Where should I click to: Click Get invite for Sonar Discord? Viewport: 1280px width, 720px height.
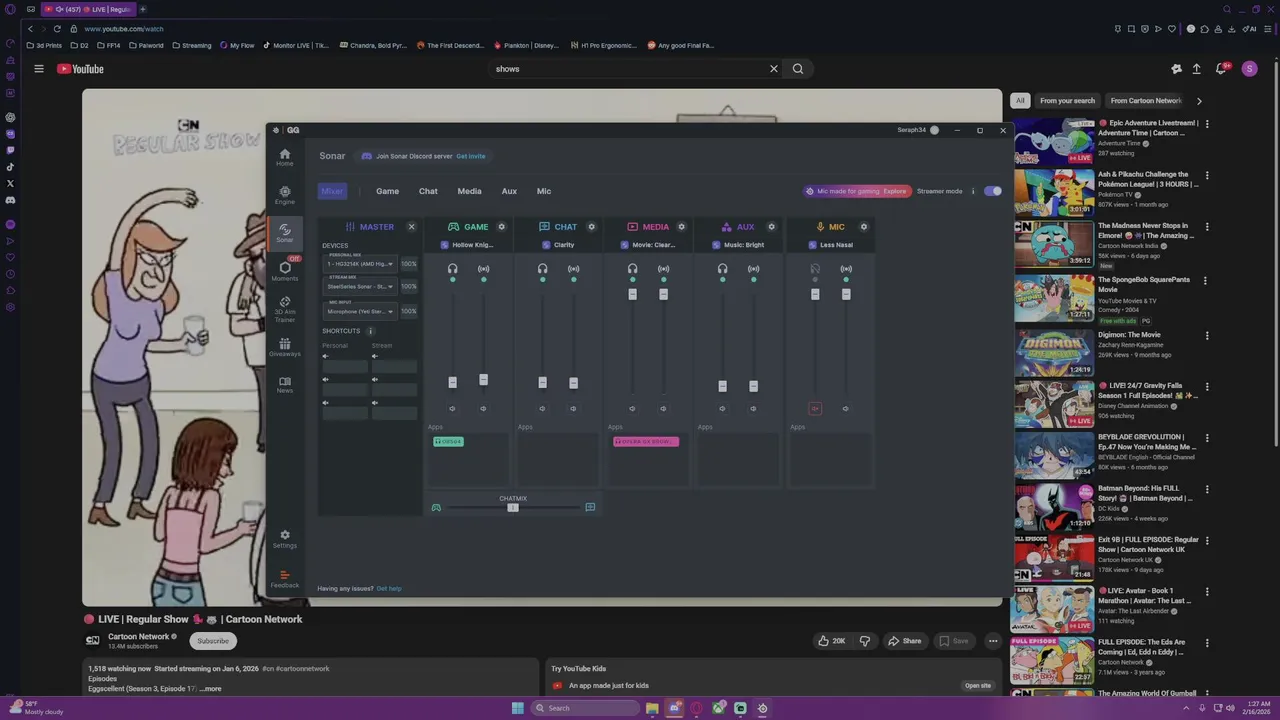click(x=470, y=156)
